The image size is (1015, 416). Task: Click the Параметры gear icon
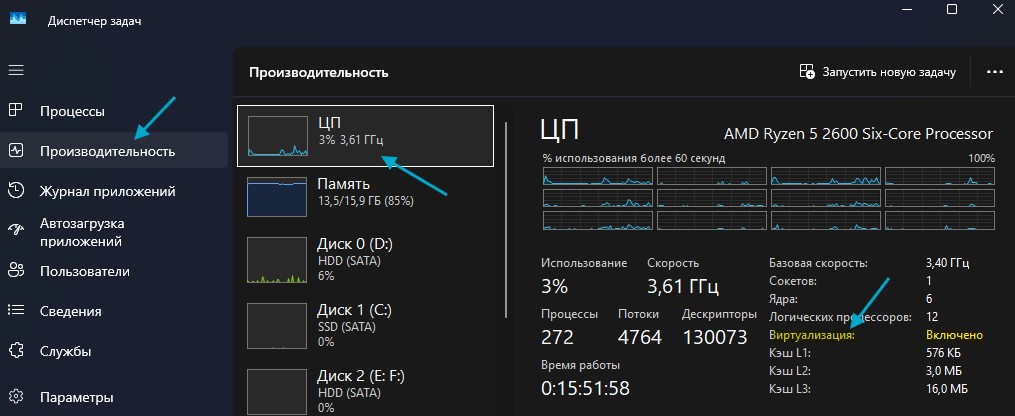click(x=16, y=396)
